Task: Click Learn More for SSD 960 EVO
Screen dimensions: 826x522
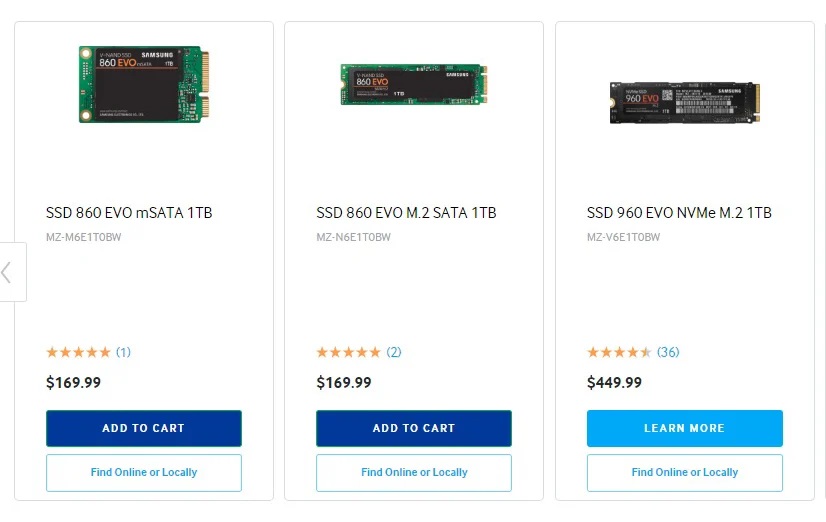Action: [684, 428]
